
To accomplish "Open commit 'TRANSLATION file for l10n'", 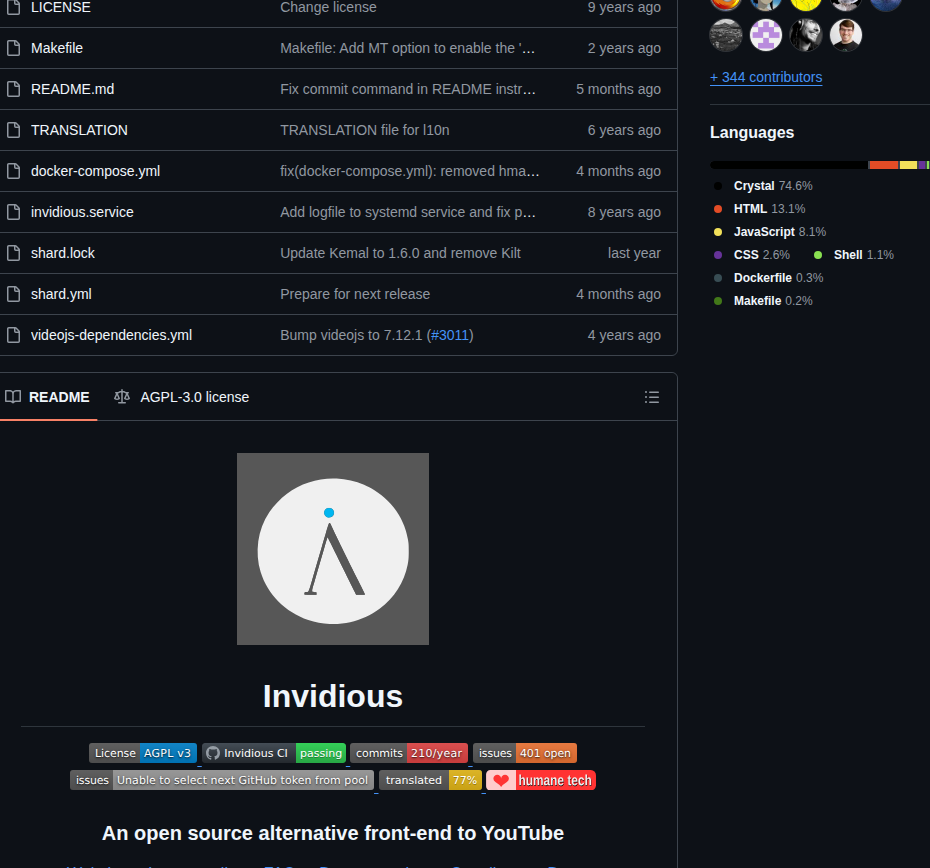I will (365, 130).
